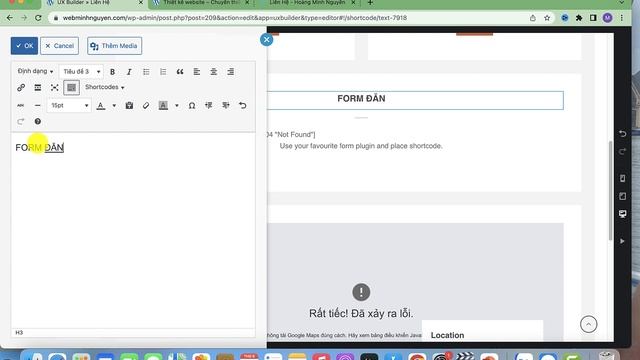The image size is (640, 360).
Task: Switch to desktop preview
Action: click(622, 214)
